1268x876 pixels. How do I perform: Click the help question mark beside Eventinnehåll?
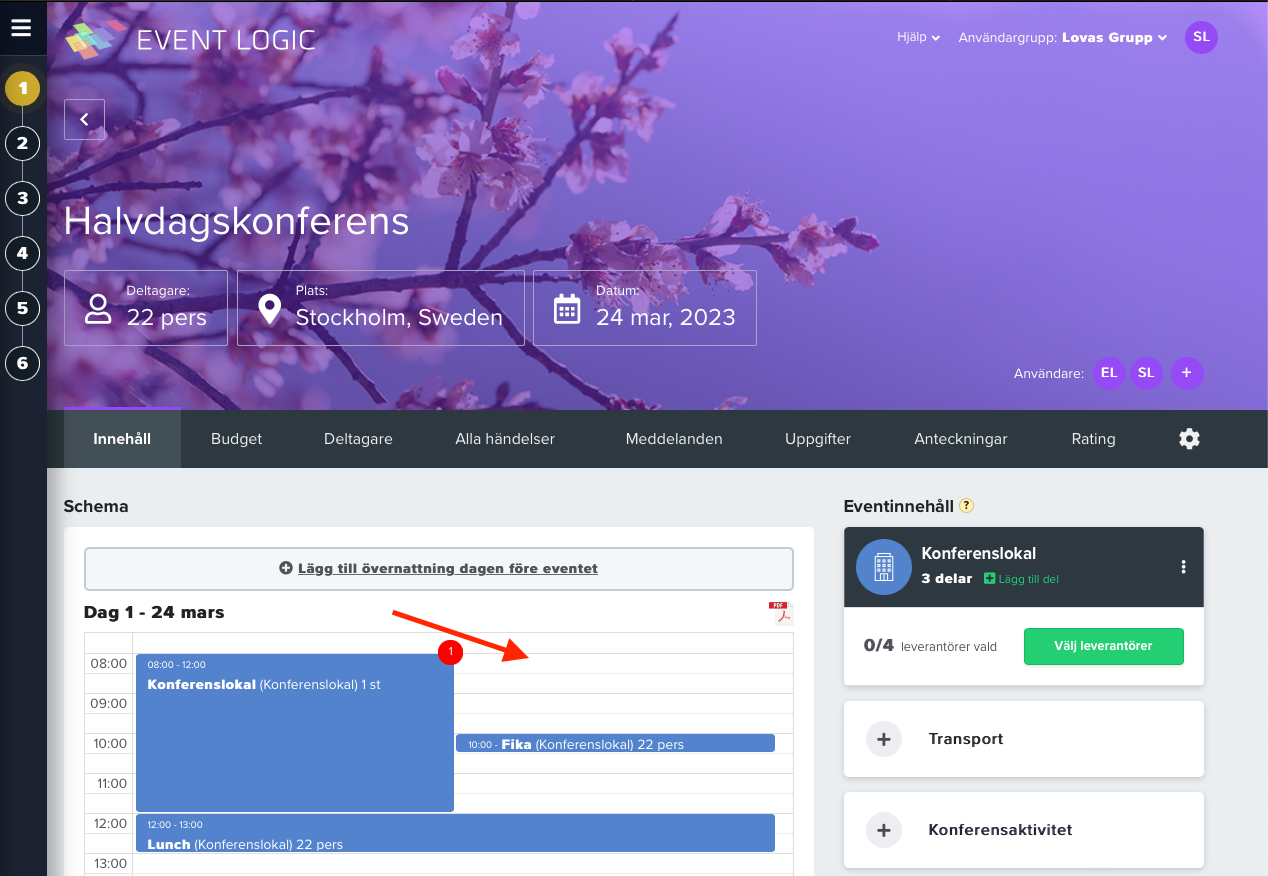966,506
